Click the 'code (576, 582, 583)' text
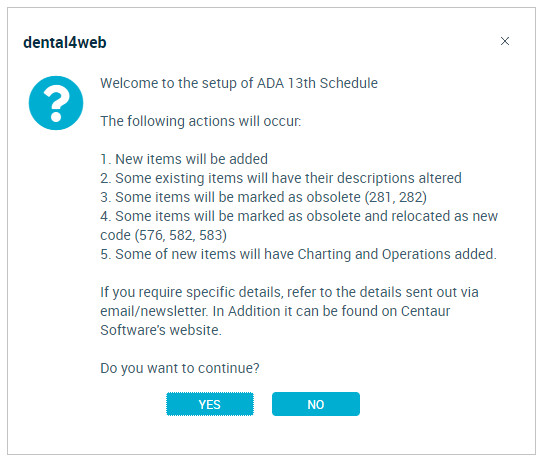Screen dimensions: 541x463 point(164,235)
